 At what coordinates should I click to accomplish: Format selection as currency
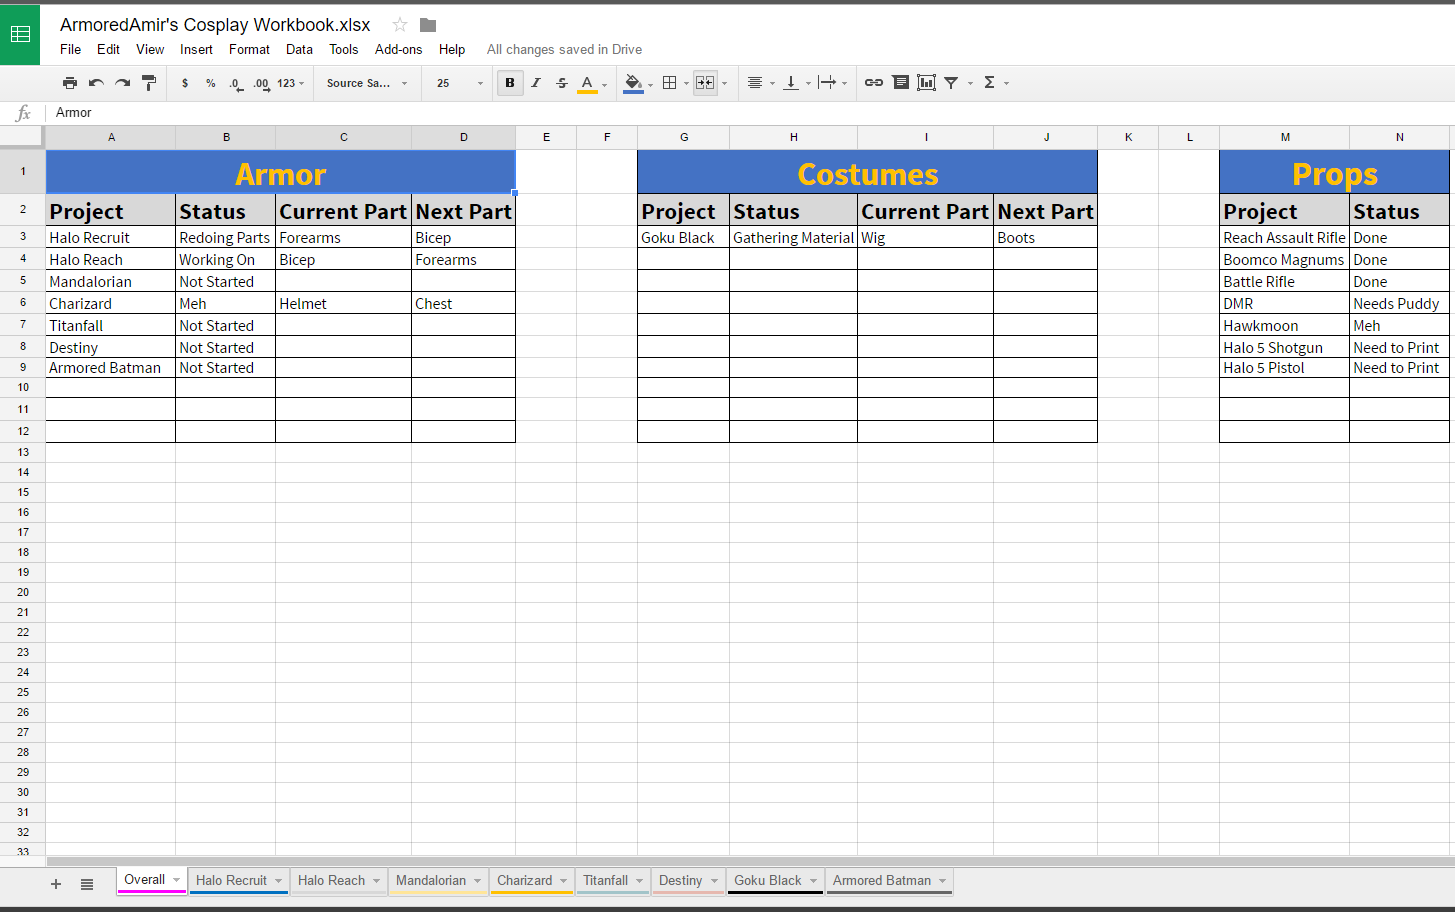pyautogui.click(x=185, y=83)
